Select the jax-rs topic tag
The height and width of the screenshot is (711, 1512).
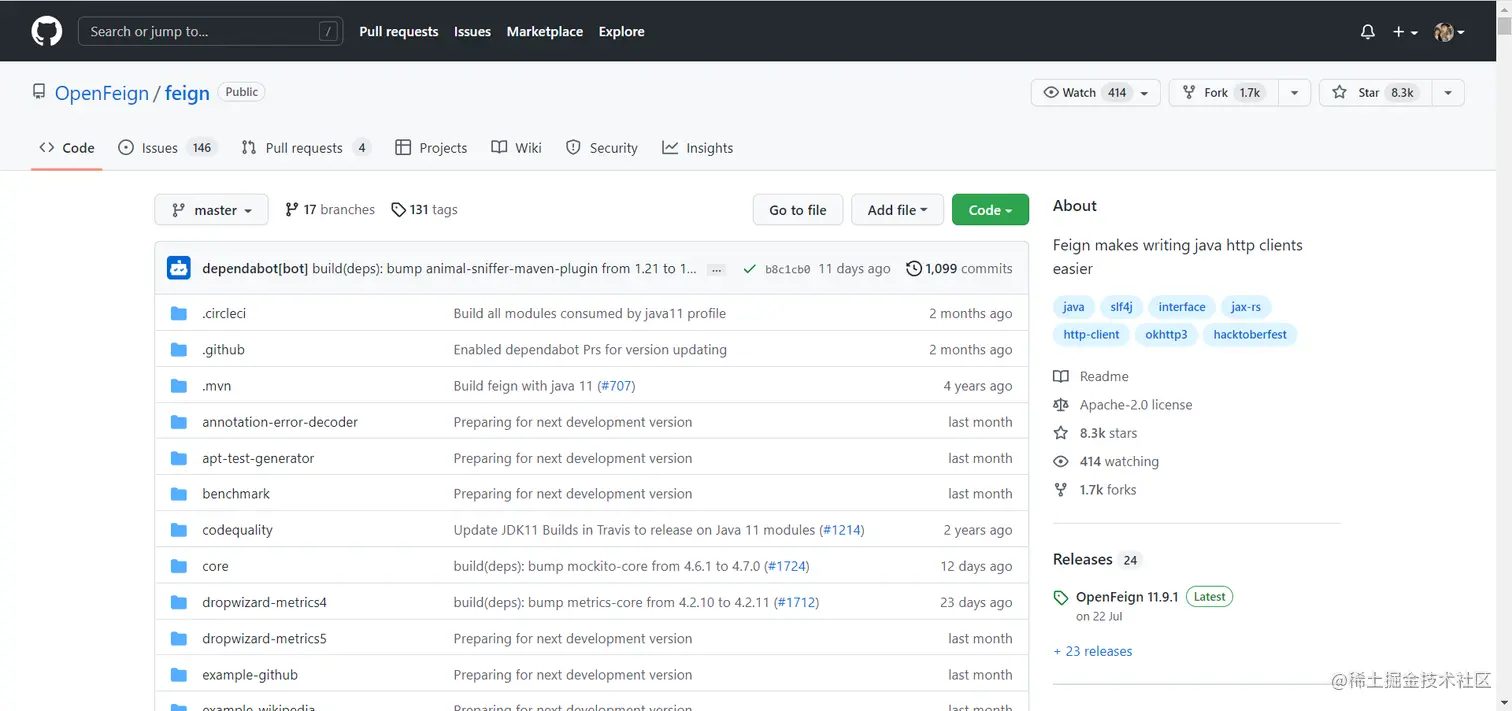click(x=1246, y=307)
